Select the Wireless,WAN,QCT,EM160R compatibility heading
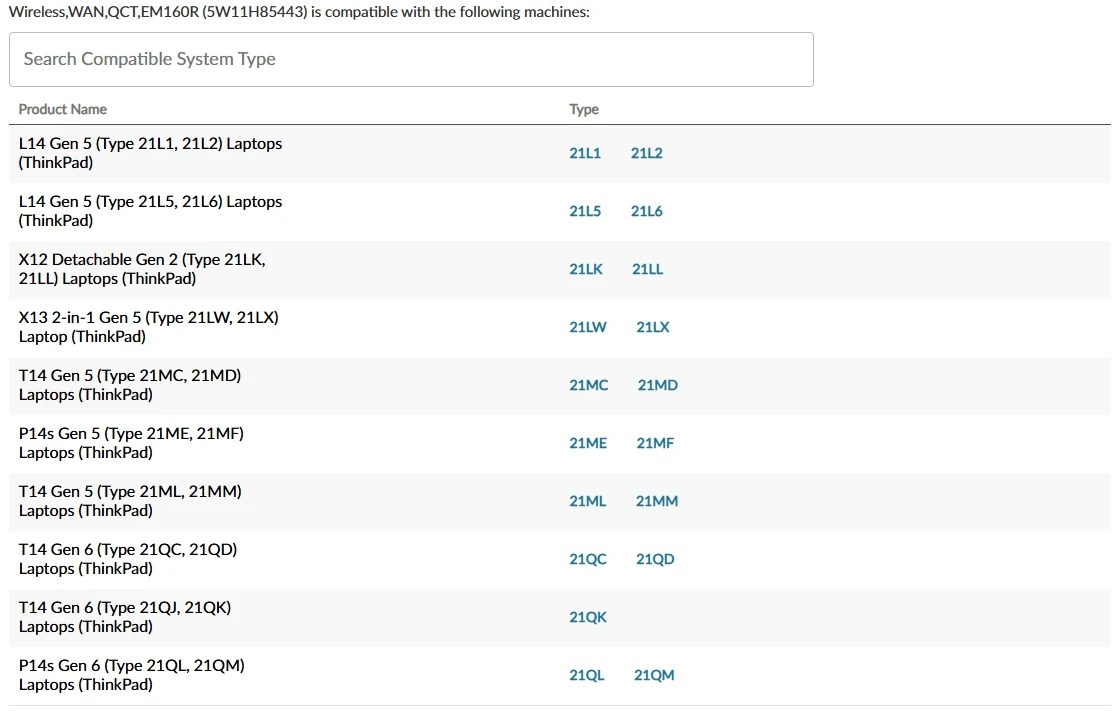 (299, 12)
